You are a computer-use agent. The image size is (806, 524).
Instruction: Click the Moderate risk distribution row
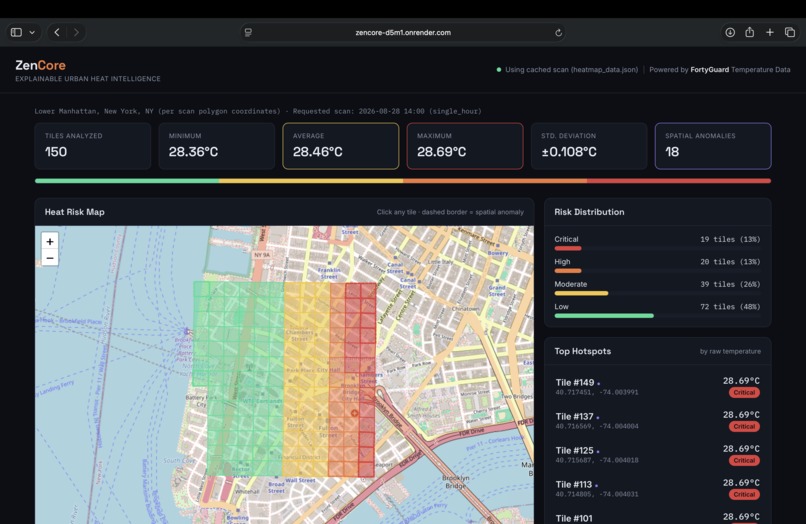657,288
